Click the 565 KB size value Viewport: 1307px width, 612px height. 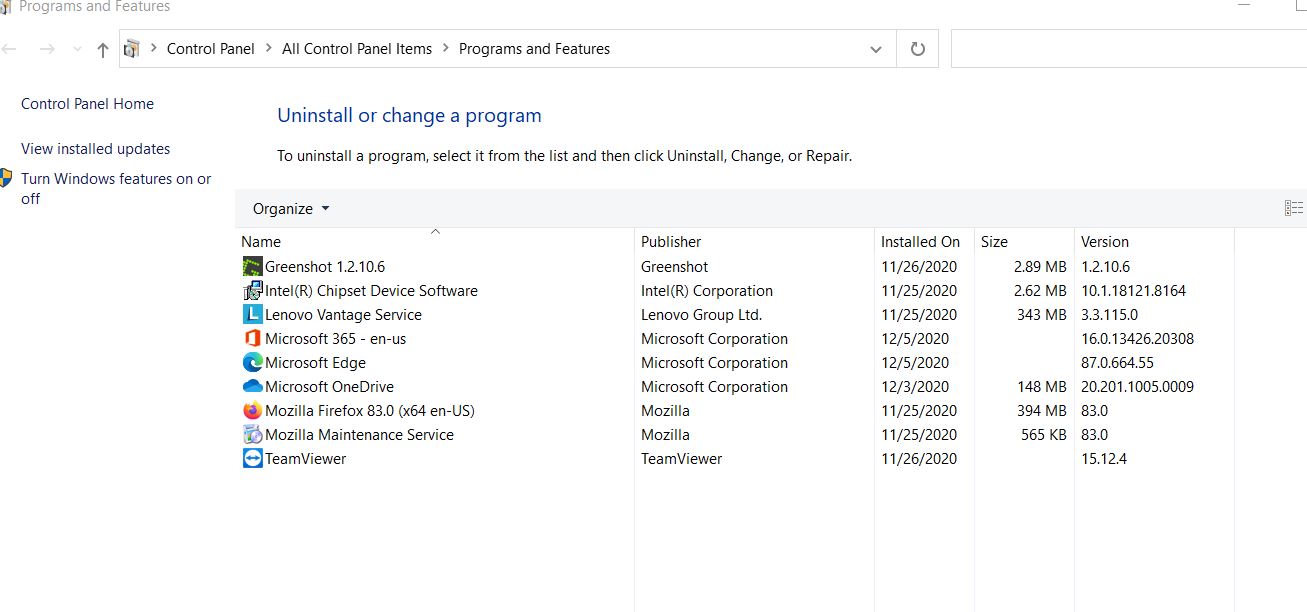coord(1043,435)
